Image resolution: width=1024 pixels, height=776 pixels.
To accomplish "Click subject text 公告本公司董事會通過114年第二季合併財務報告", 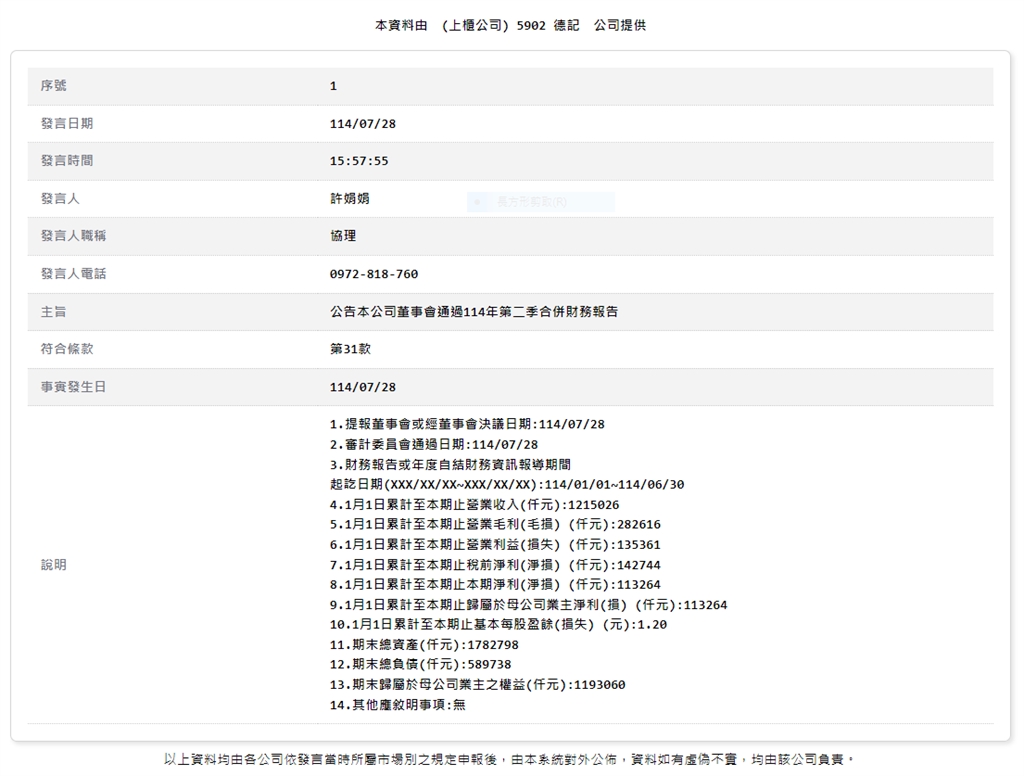I will pyautogui.click(x=473, y=312).
